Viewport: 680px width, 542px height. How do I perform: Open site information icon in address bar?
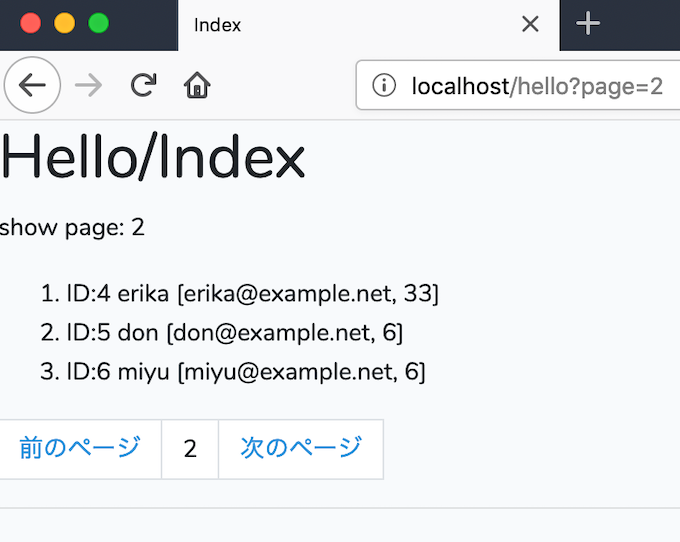383,86
